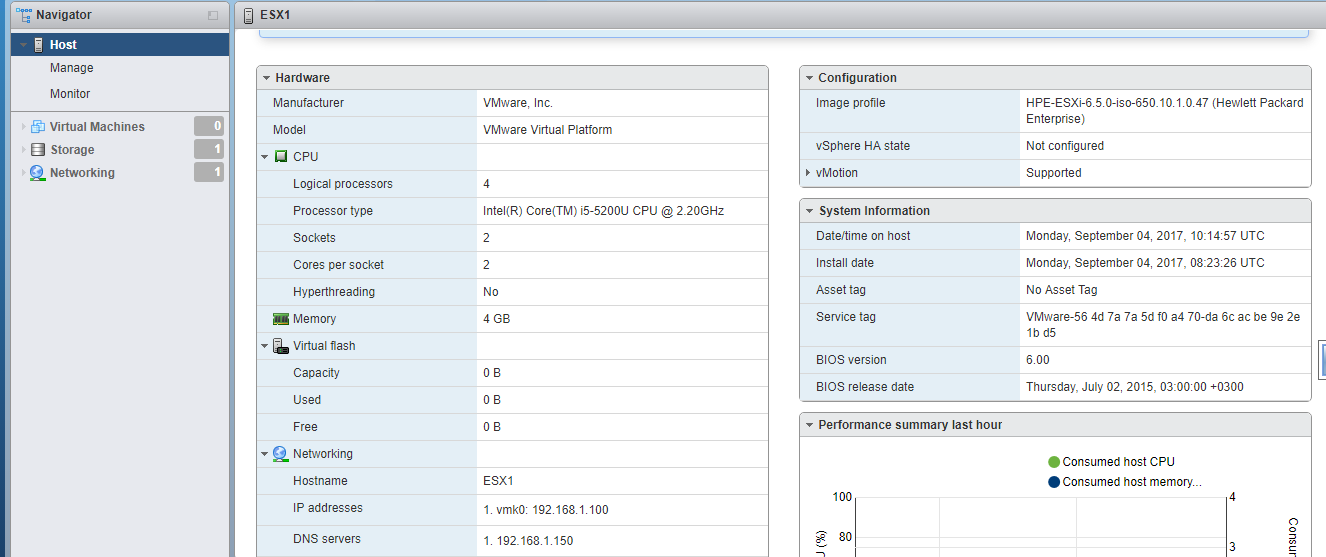The image size is (1326, 557).
Task: Select Virtual Machines in Navigator
Action: tap(97, 127)
